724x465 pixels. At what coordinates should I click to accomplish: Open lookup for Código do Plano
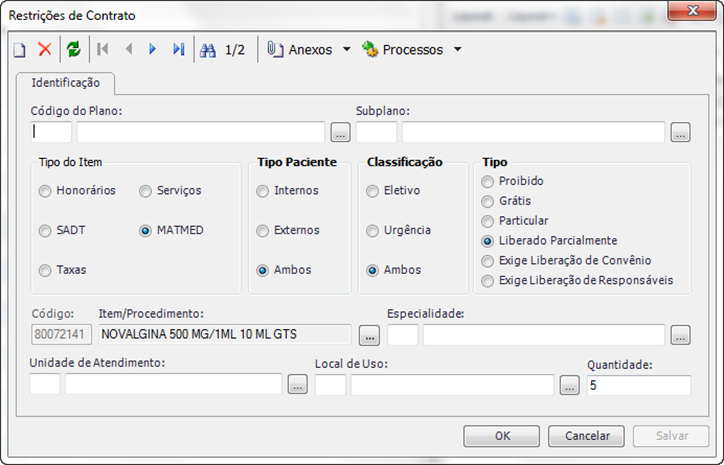click(x=340, y=132)
